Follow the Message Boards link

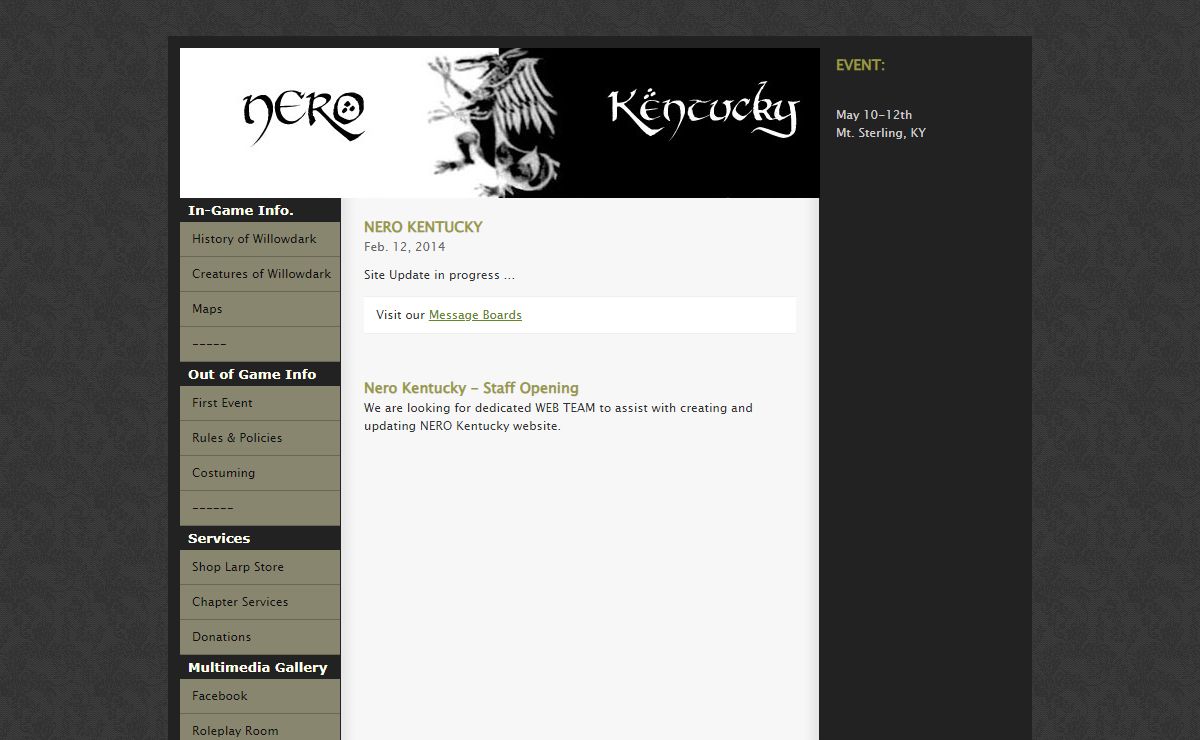point(475,315)
